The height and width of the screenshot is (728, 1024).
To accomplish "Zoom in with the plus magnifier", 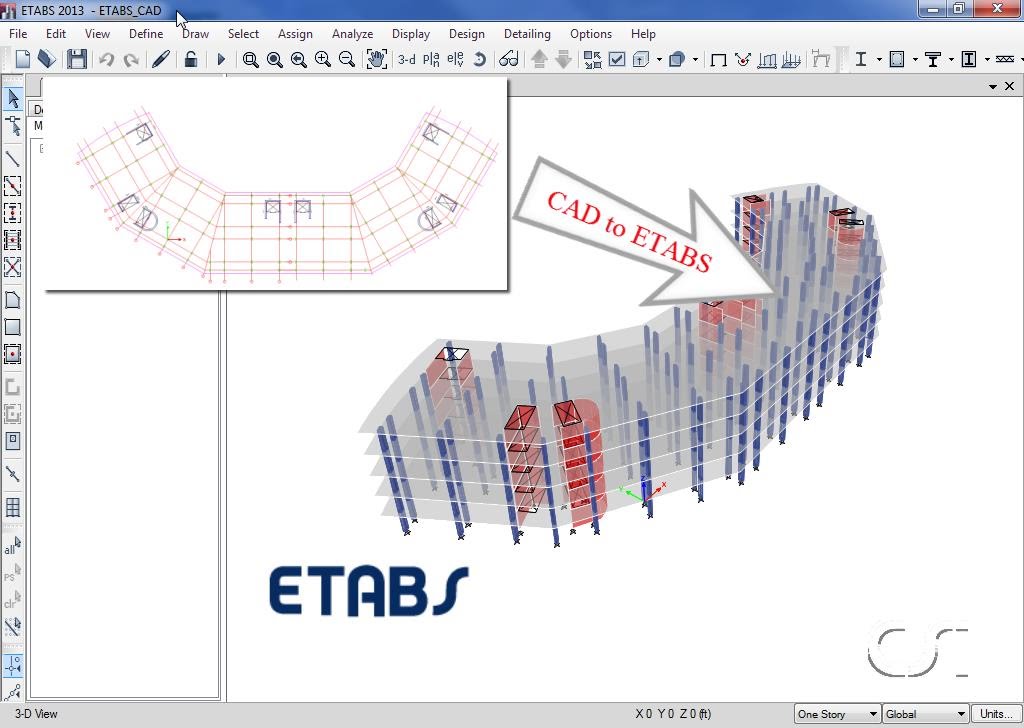I will 323,59.
